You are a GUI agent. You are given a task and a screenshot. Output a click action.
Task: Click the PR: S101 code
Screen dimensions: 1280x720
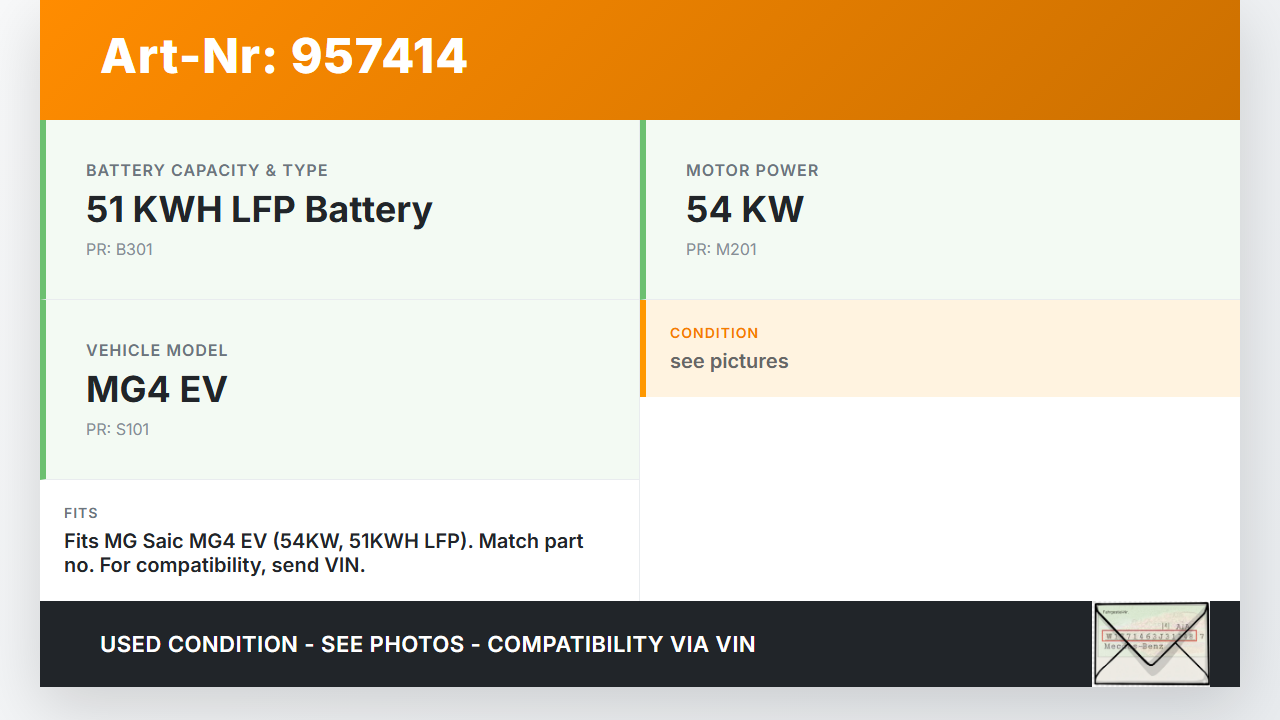pyautogui.click(x=118, y=429)
